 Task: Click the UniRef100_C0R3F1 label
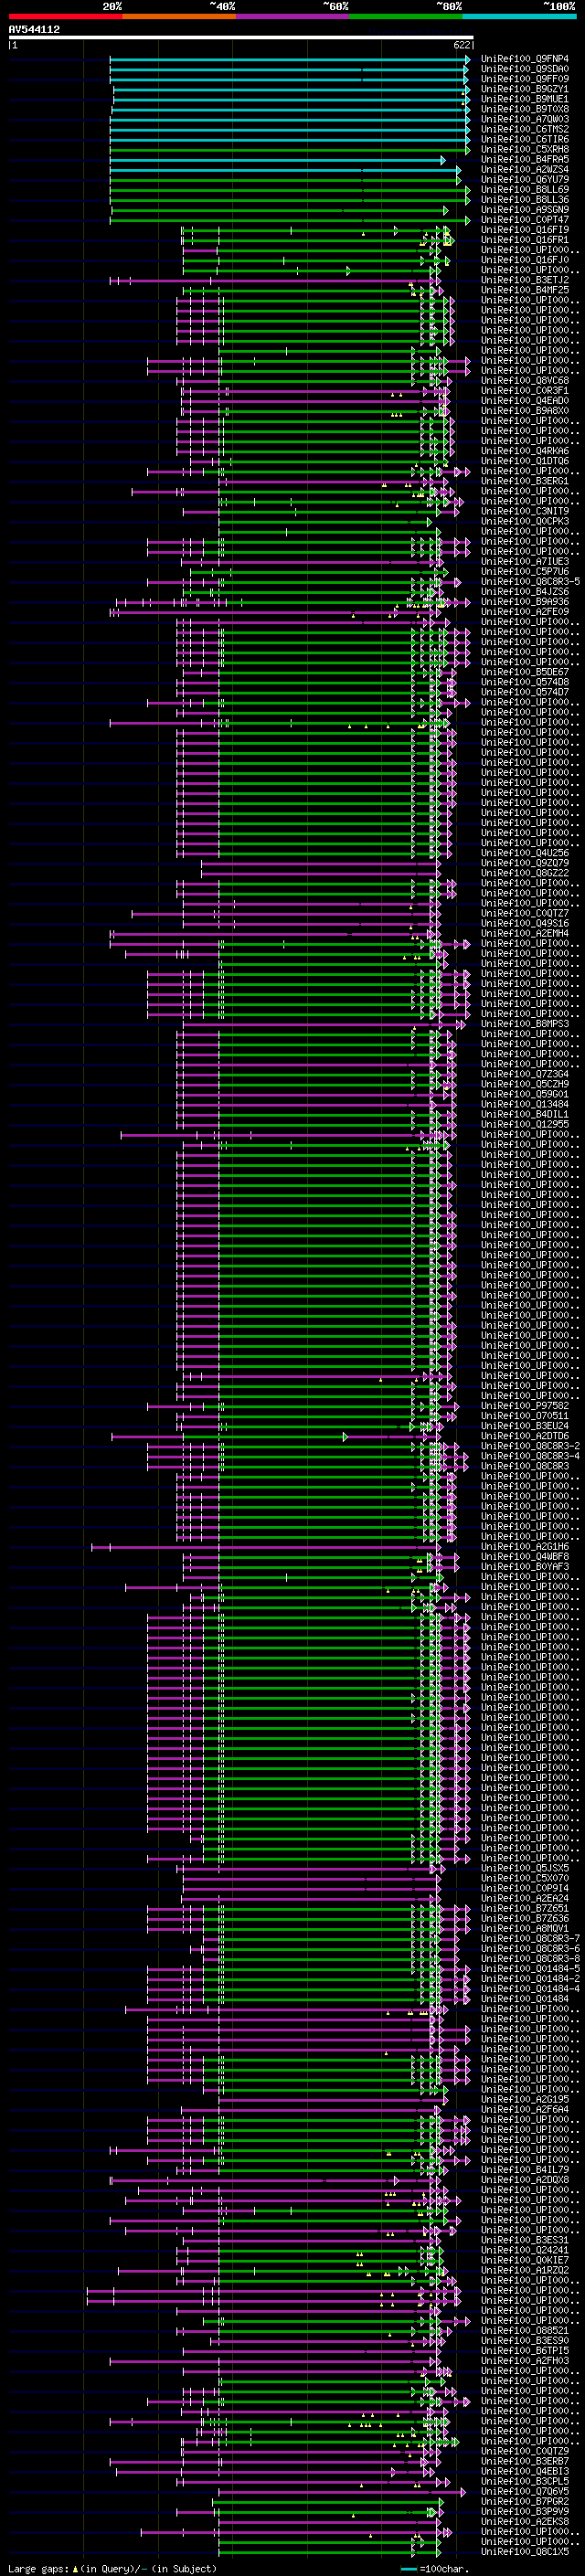525,391
